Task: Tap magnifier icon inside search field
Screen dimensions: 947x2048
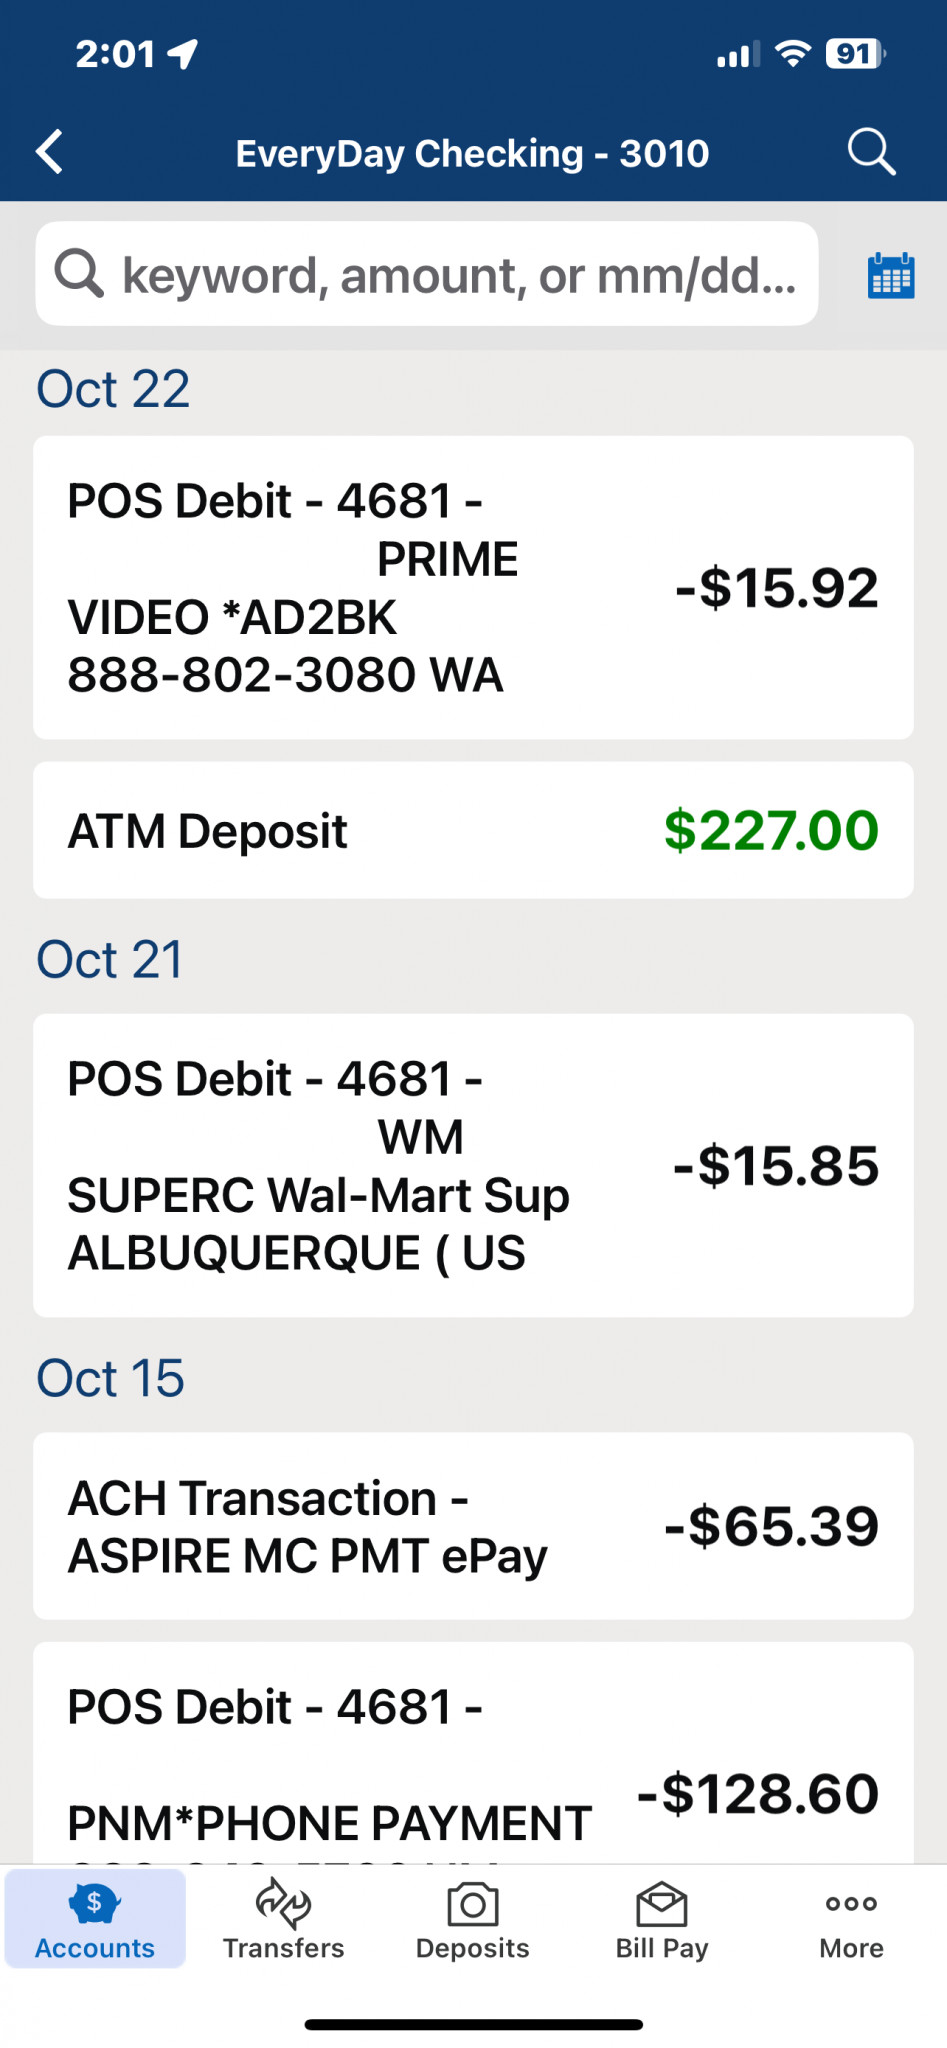Action: click(79, 274)
